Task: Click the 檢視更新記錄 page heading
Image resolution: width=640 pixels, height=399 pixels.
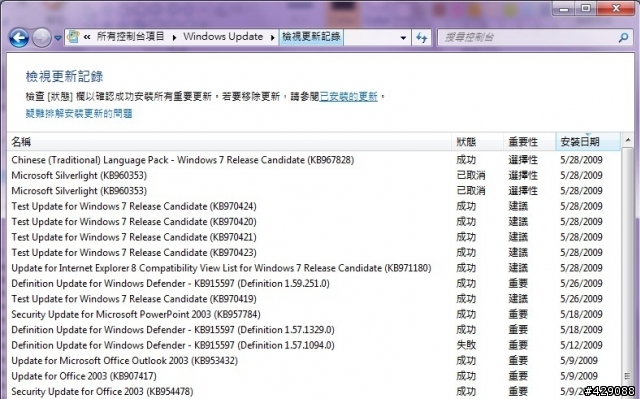Action: [x=64, y=76]
